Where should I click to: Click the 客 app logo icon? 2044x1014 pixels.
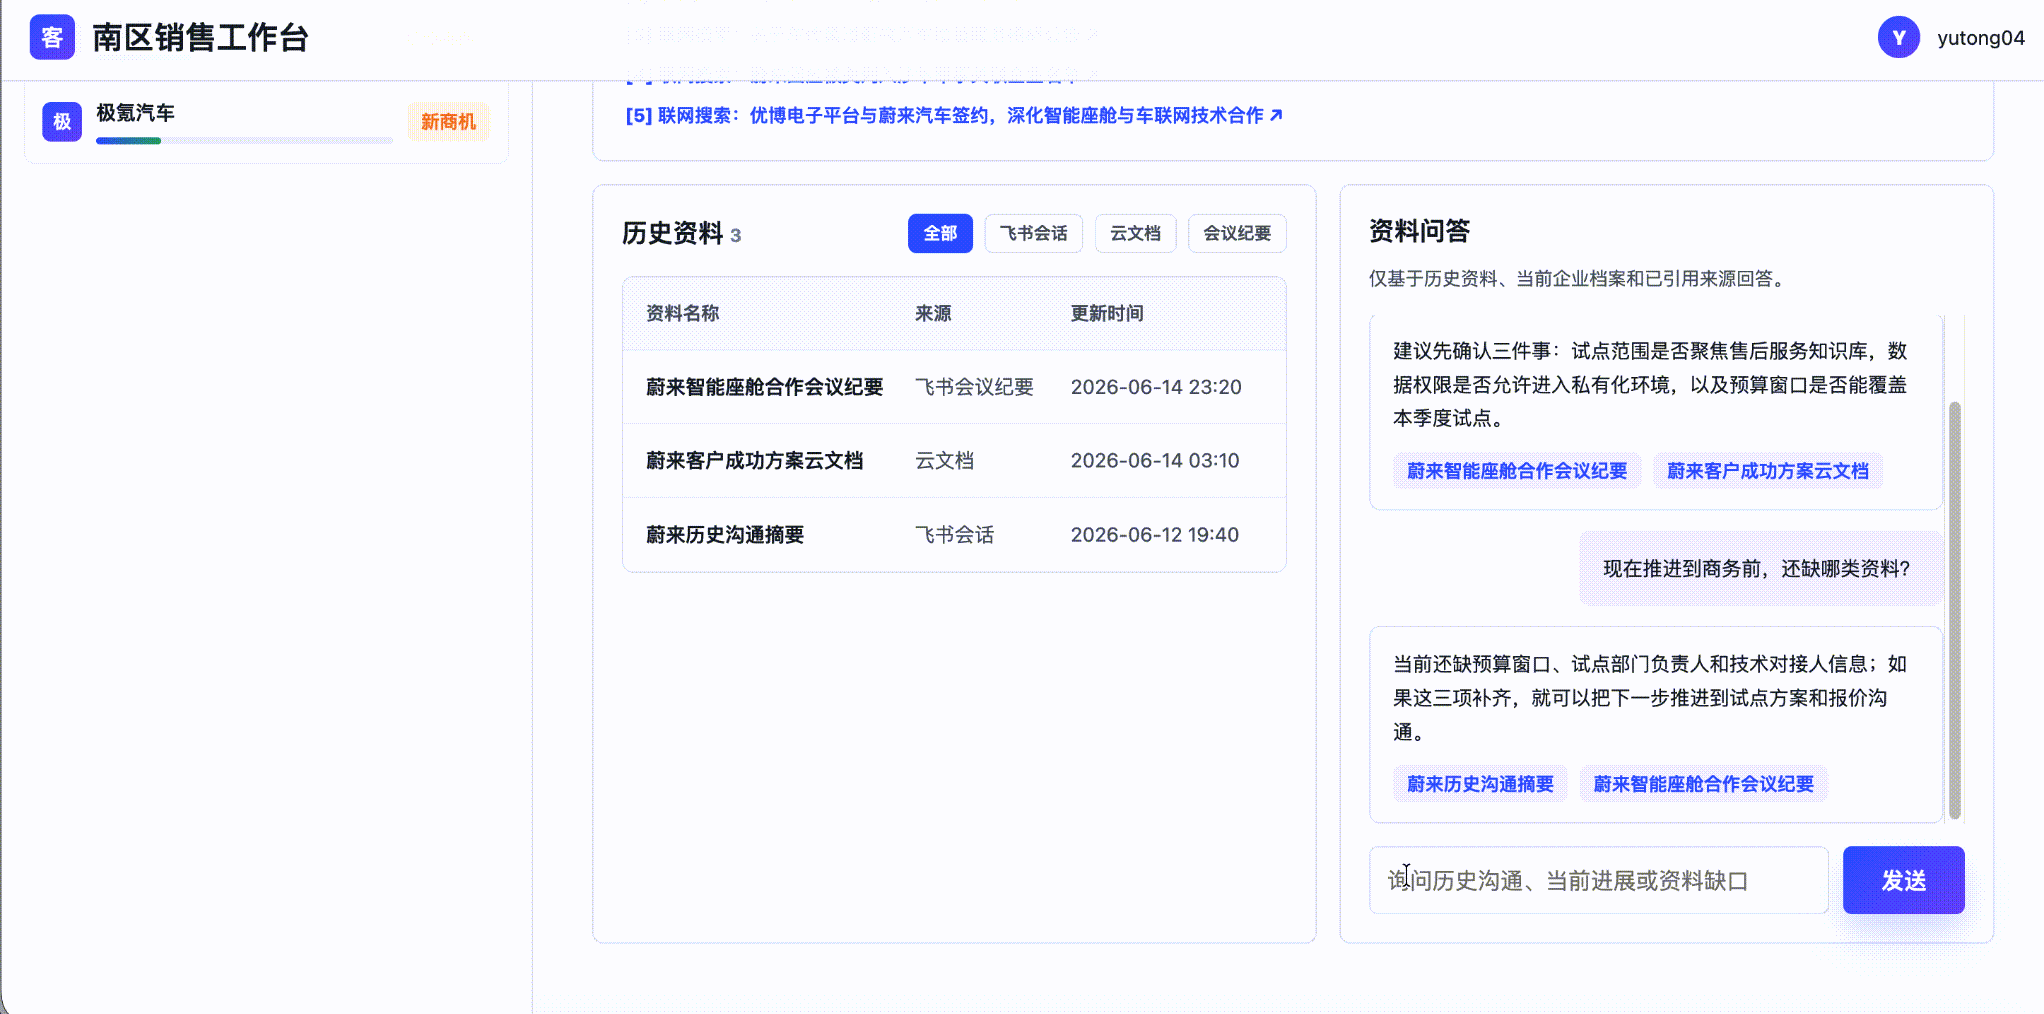point(52,38)
